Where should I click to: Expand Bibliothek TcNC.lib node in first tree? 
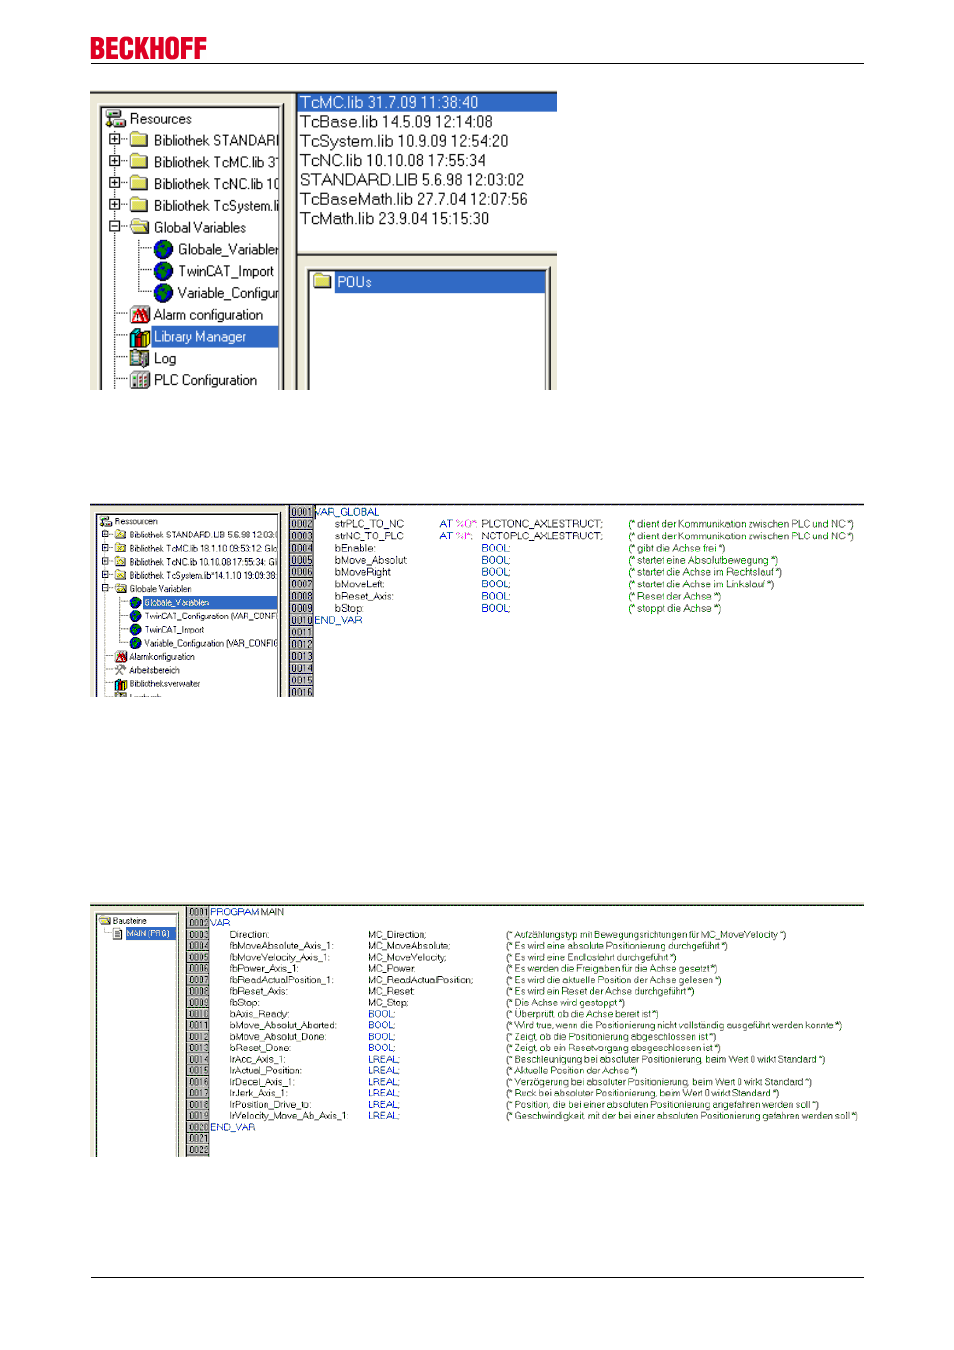point(115,182)
